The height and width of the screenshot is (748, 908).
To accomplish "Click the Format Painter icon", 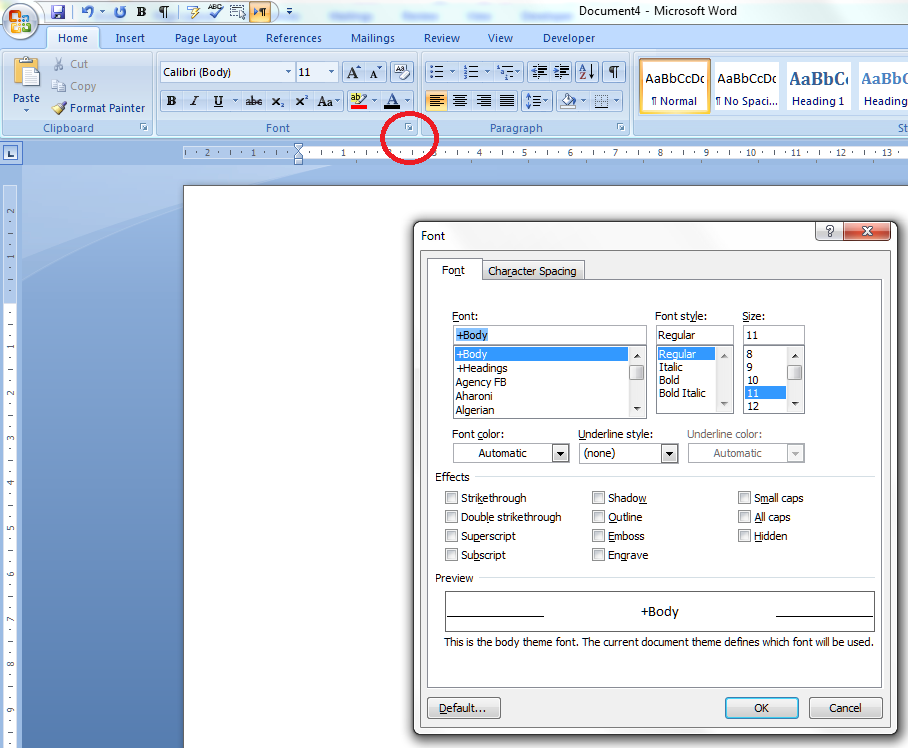I will pyautogui.click(x=59, y=108).
